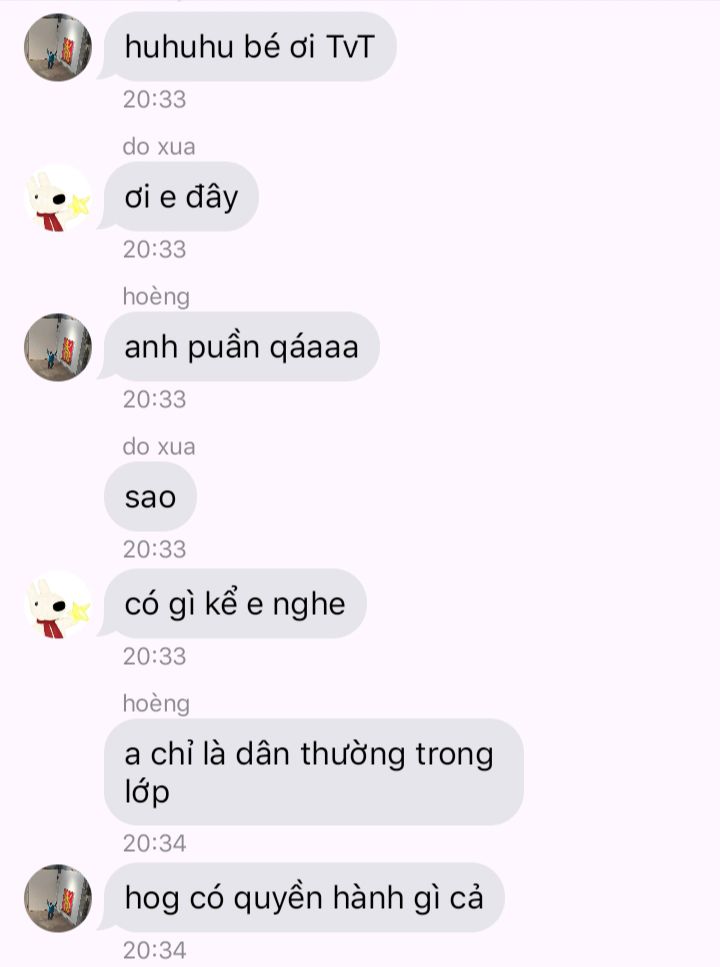Screen dimensions: 720x967
Task: Tap the 20:33 timestamp under "có gì kể e nghe"
Action: [x=154, y=656]
